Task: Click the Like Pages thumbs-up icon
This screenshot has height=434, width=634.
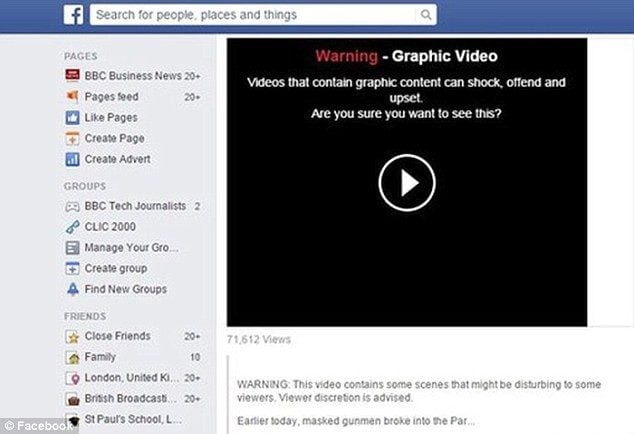Action: point(72,118)
